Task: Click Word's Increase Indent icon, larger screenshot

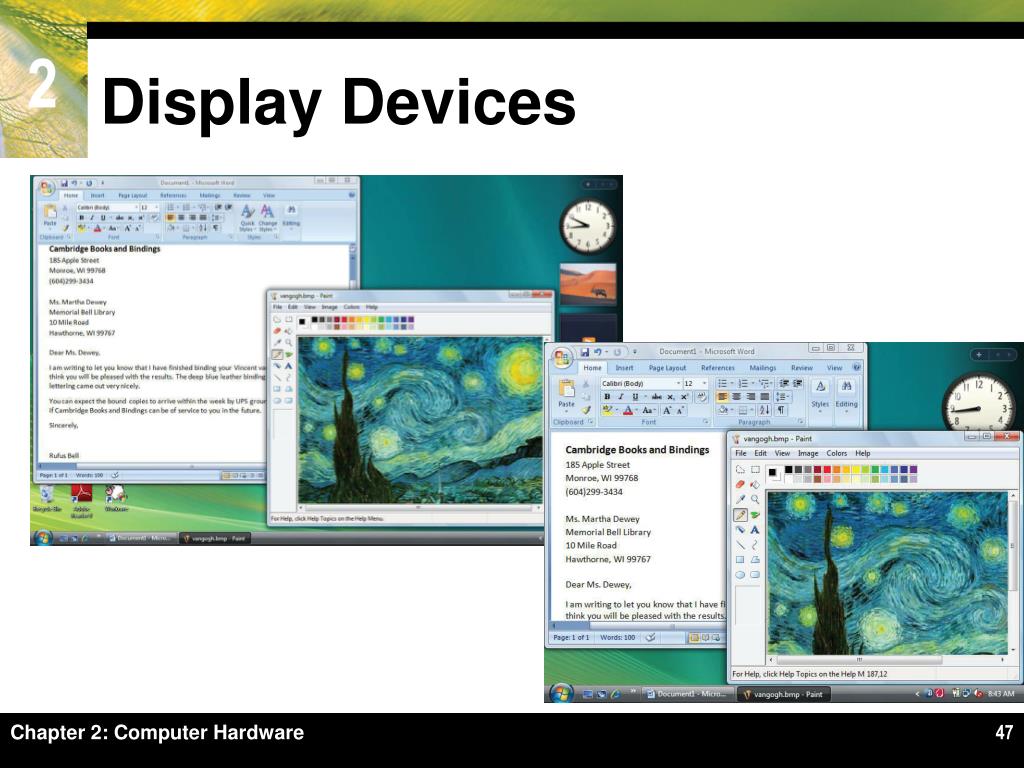Action: coord(797,383)
